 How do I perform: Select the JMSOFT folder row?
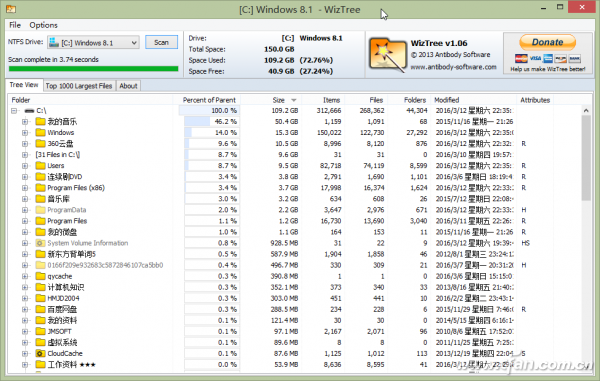295,331
